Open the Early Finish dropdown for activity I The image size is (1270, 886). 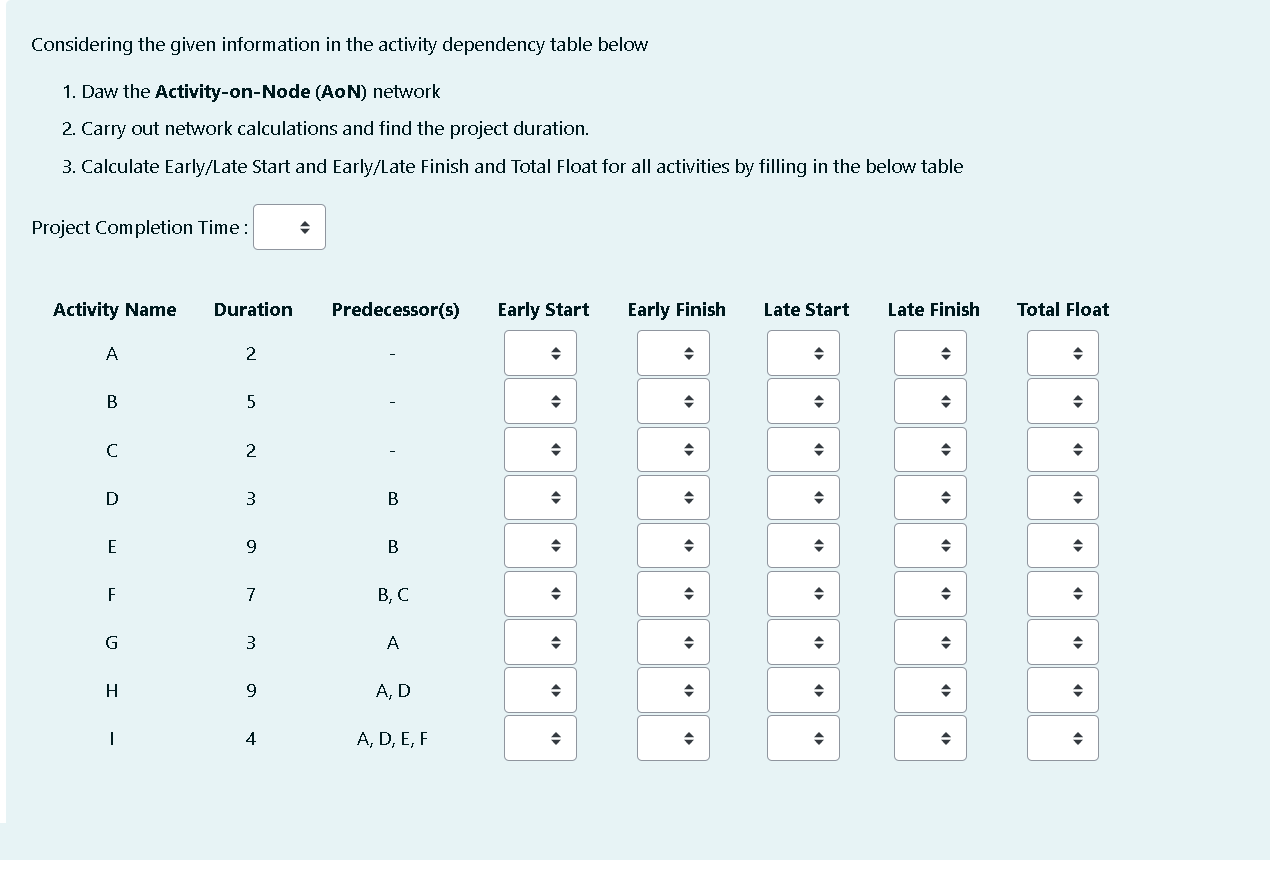coord(673,738)
